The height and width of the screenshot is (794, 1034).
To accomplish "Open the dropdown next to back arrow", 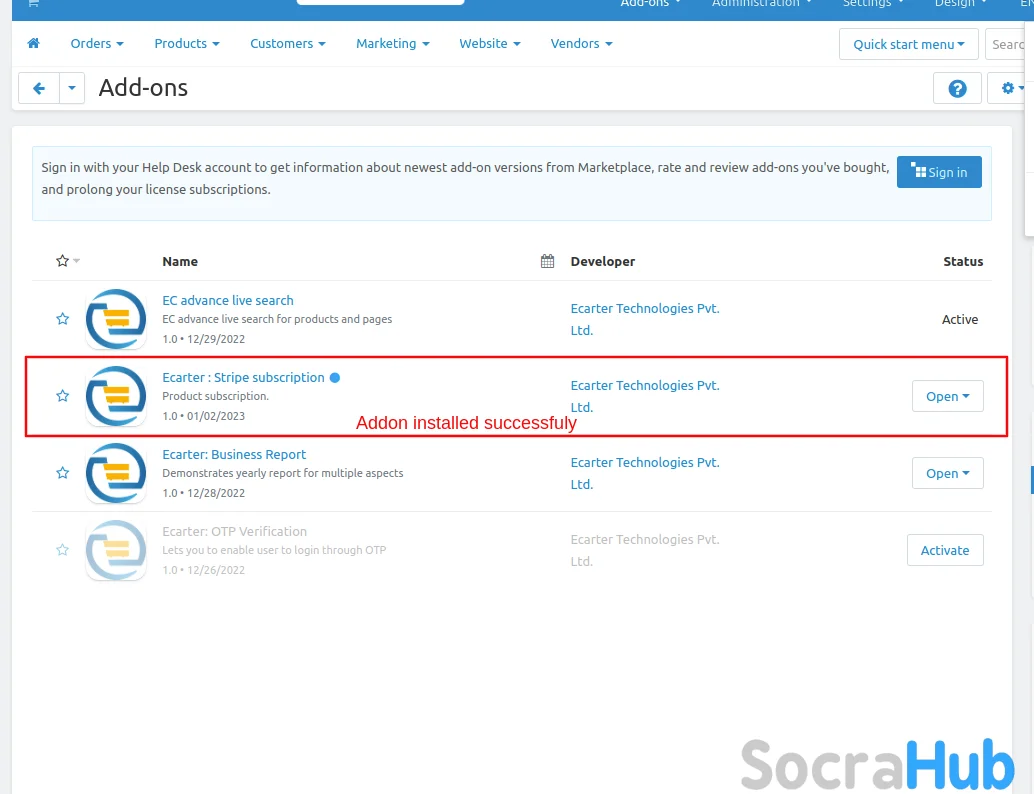I will 72,88.
